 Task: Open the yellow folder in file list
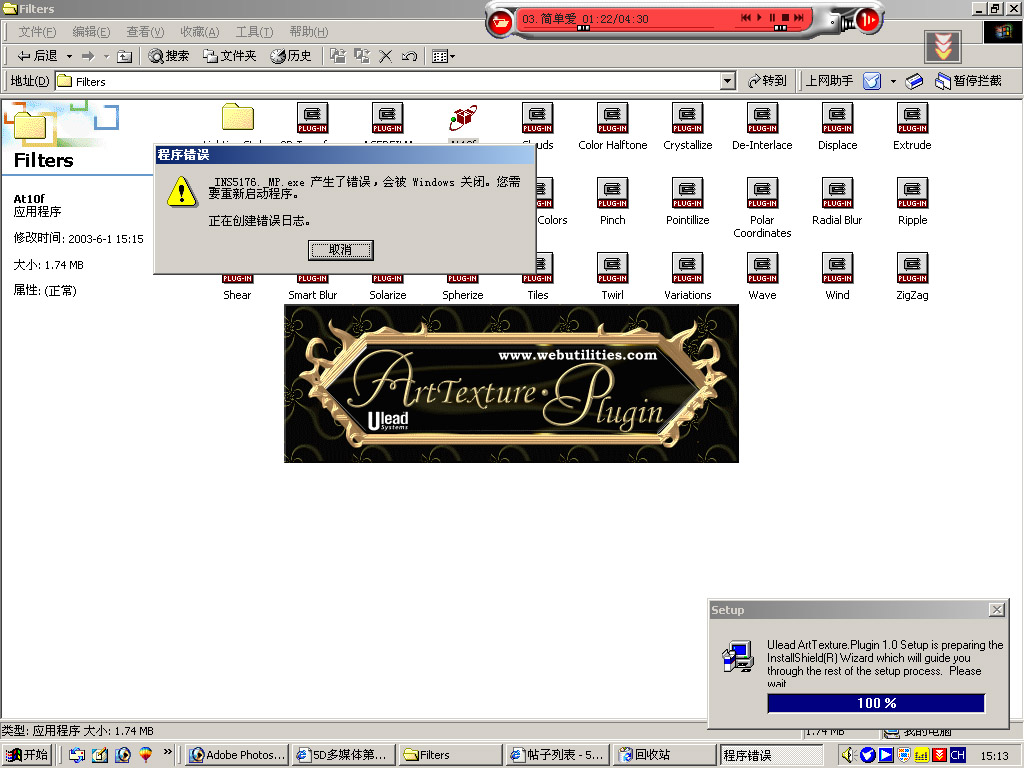point(238,118)
